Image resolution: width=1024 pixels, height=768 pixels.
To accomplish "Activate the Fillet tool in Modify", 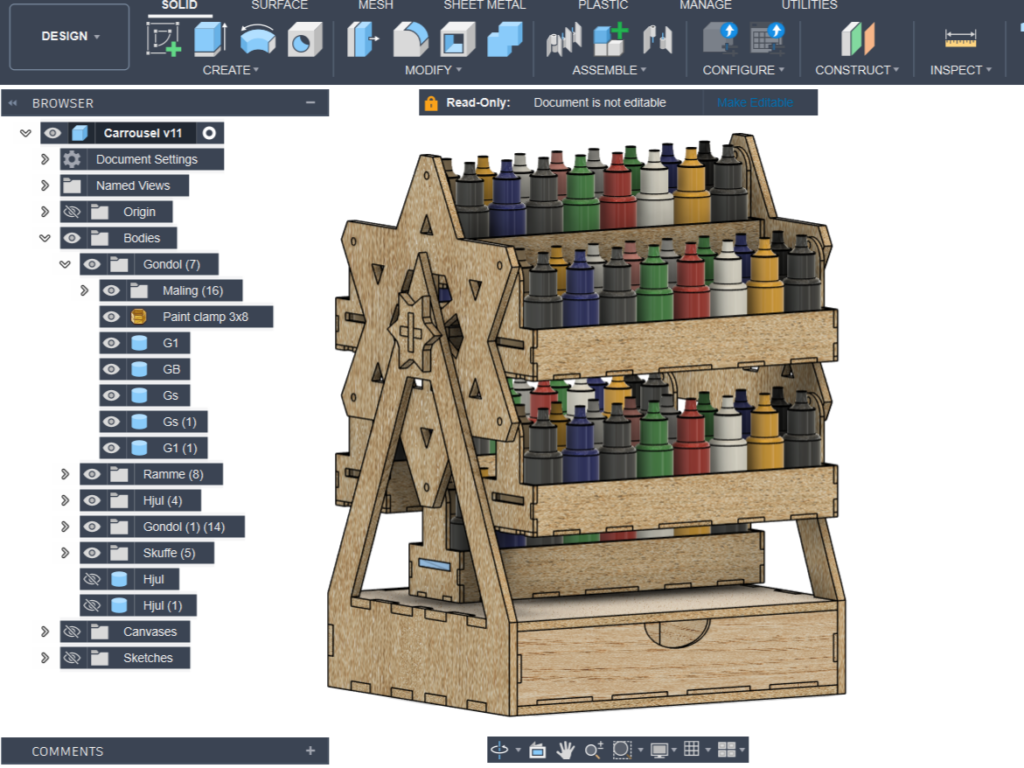I will tap(410, 39).
